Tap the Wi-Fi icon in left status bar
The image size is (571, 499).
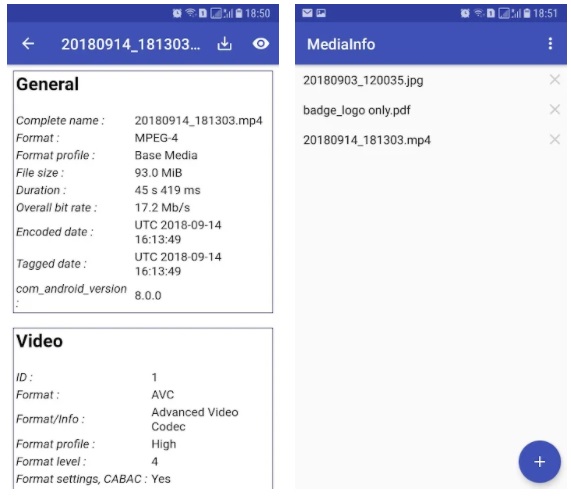coord(190,13)
